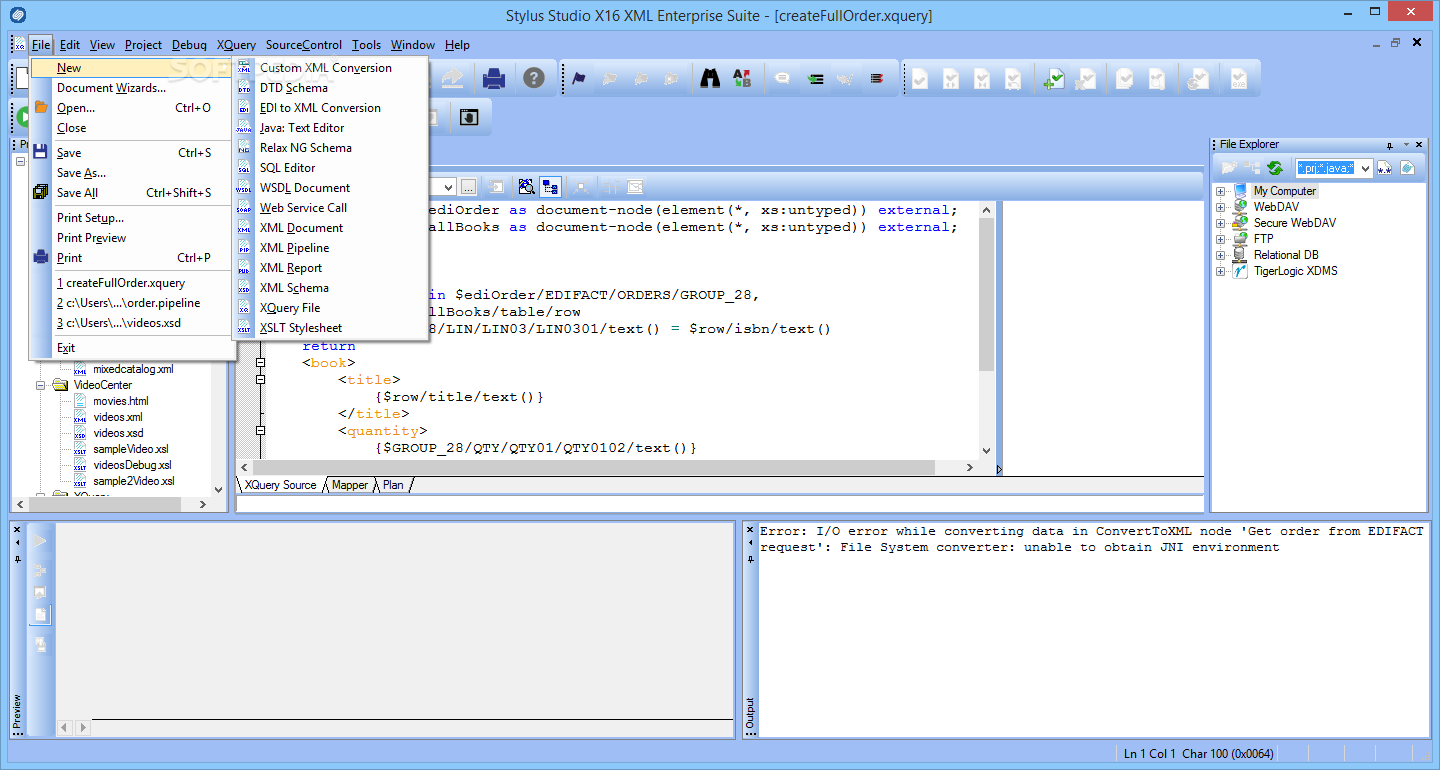Image resolution: width=1440 pixels, height=770 pixels.
Task: Choose Save As... from File menu
Action: [81, 173]
